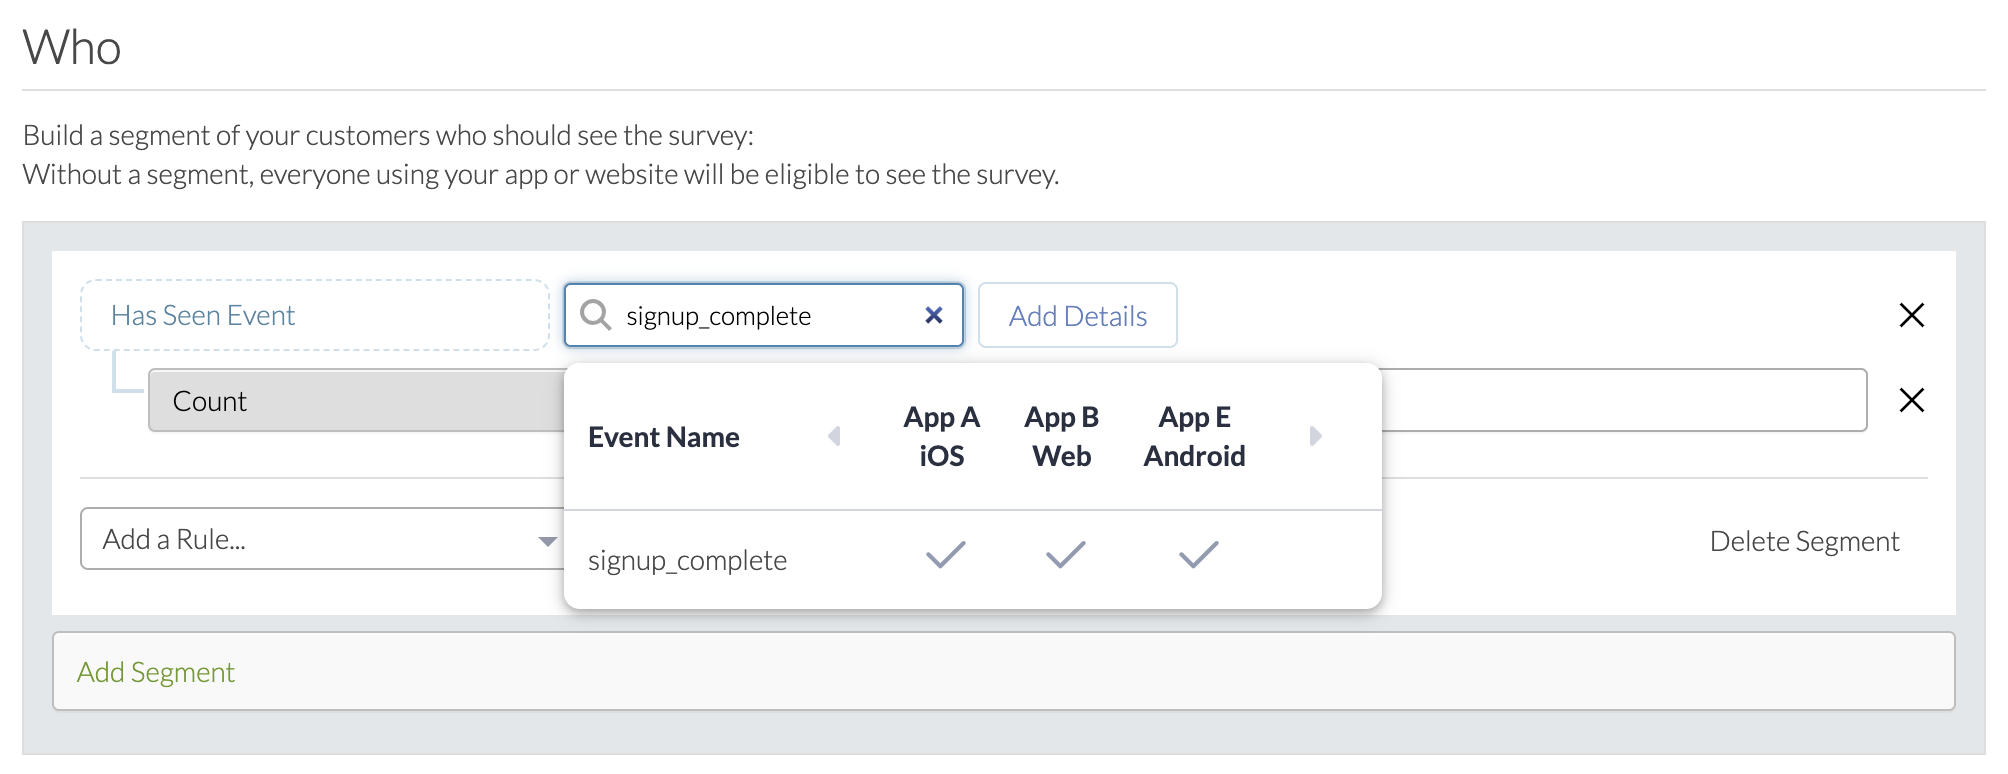Clear the signup_complete search text

[x=934, y=315]
